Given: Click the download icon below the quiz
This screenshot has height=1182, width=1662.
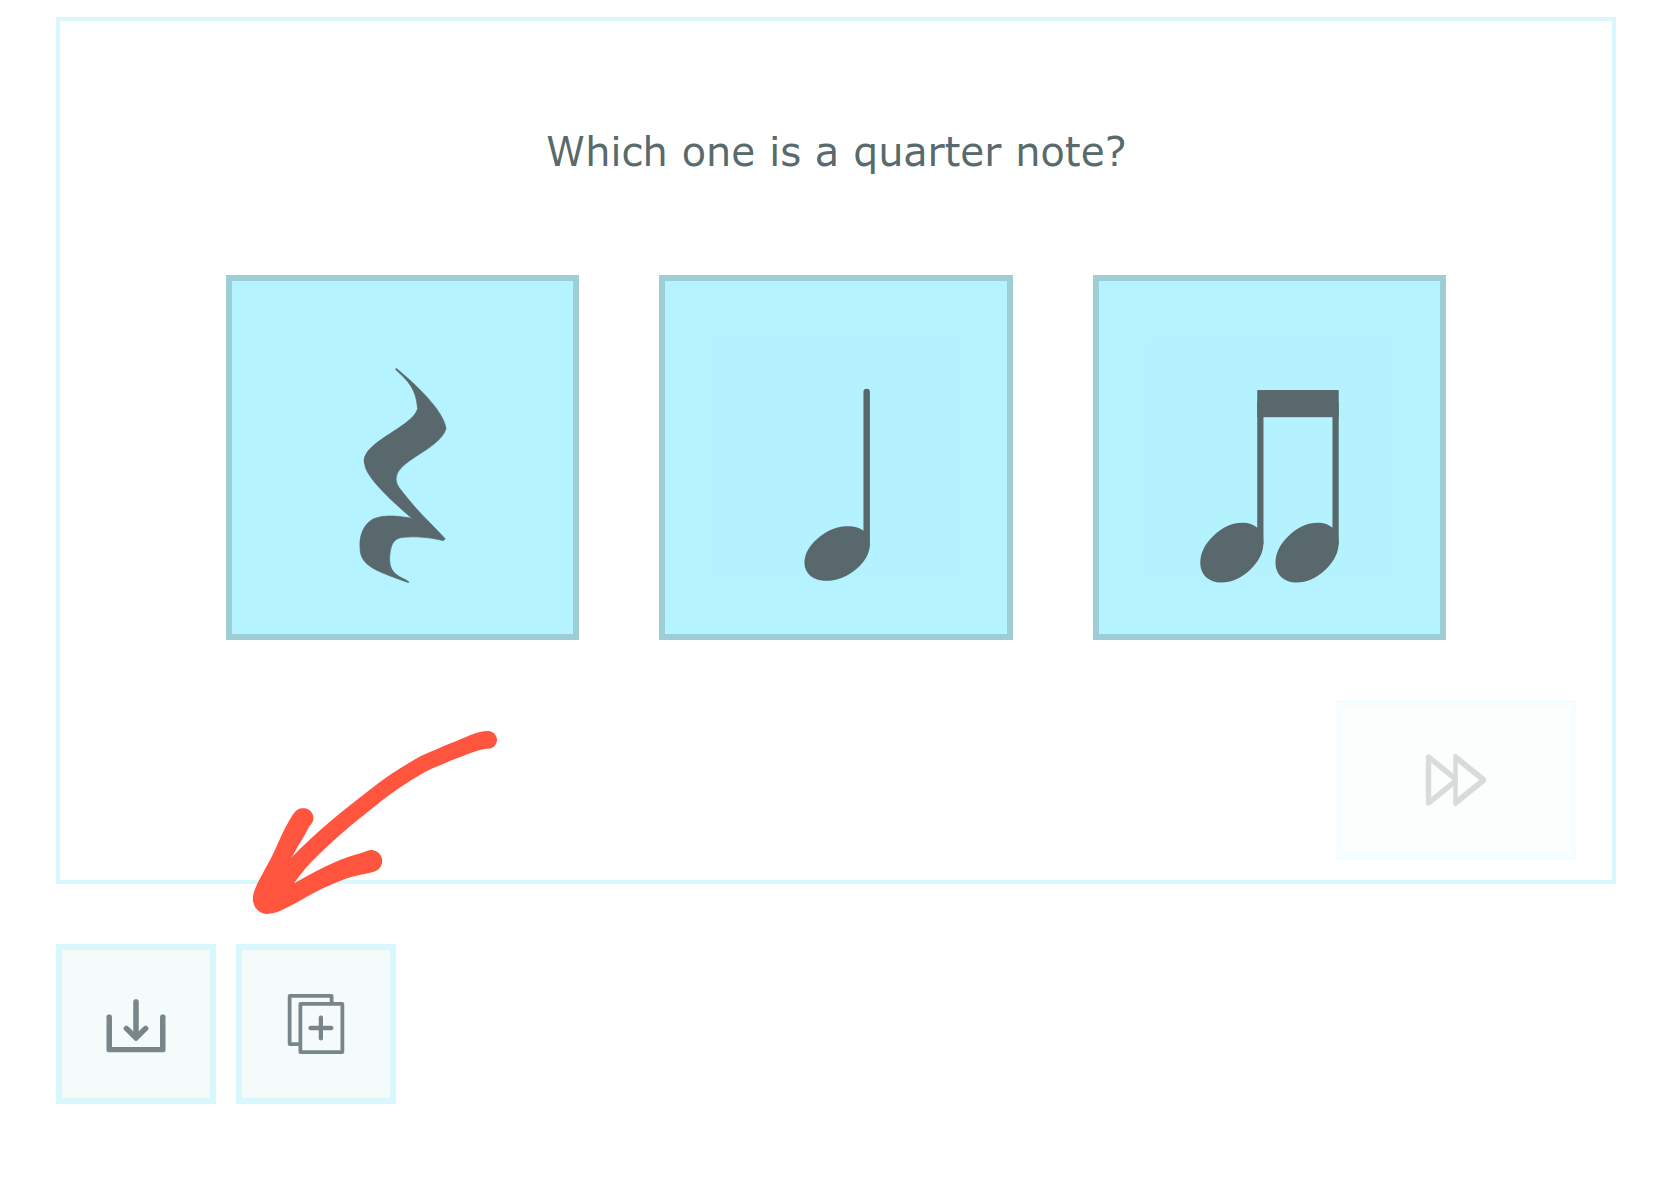Looking at the screenshot, I should coord(136,1024).
